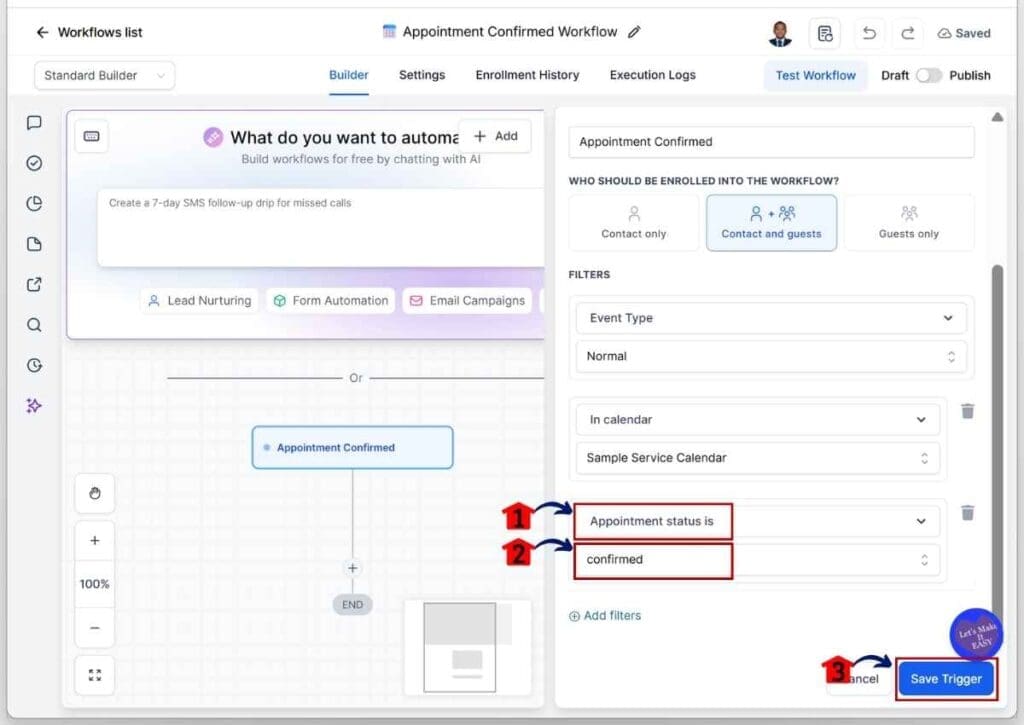Open the Standard Builder dropdown

pos(104,76)
